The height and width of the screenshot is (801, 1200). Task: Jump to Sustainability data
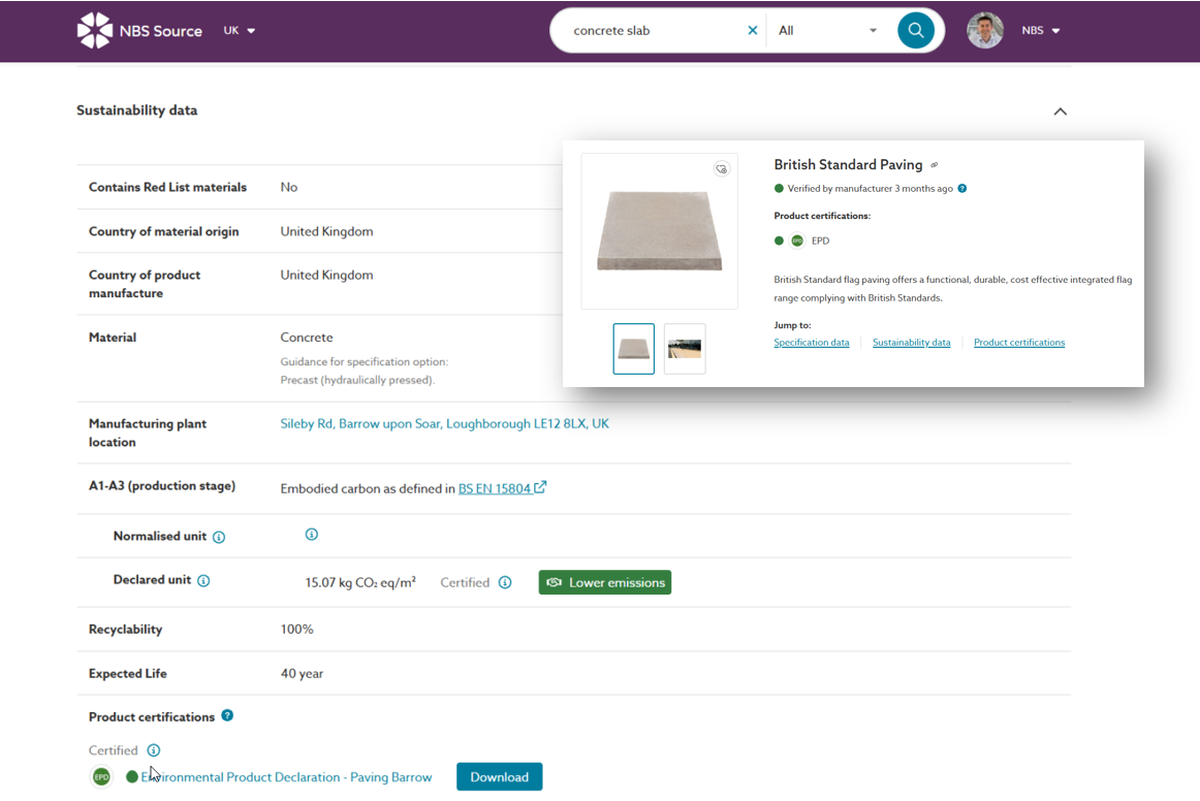point(912,343)
